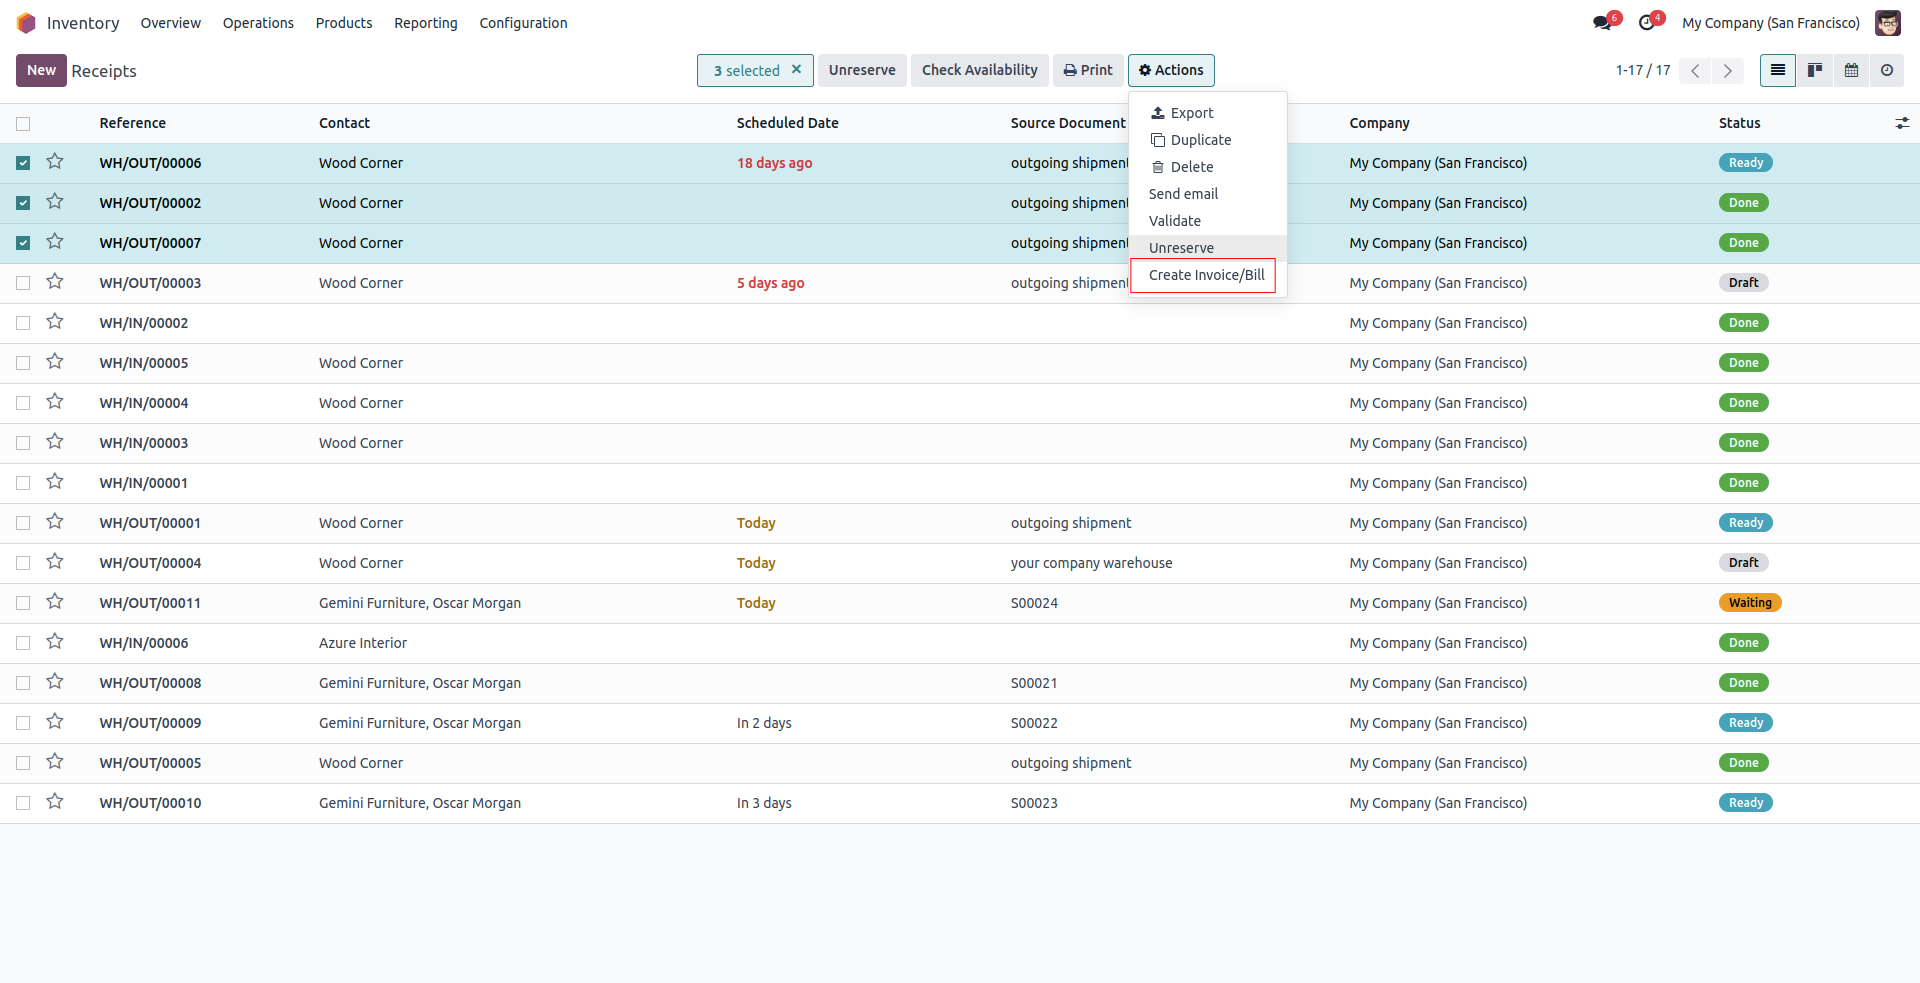Open the messages chat icon

(1602, 23)
